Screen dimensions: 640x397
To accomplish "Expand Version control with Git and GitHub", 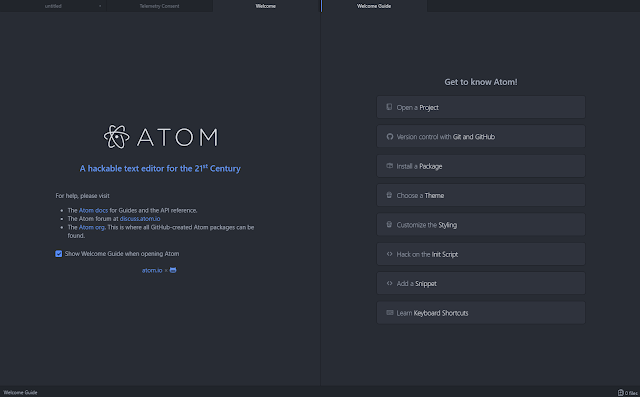I will click(x=481, y=137).
